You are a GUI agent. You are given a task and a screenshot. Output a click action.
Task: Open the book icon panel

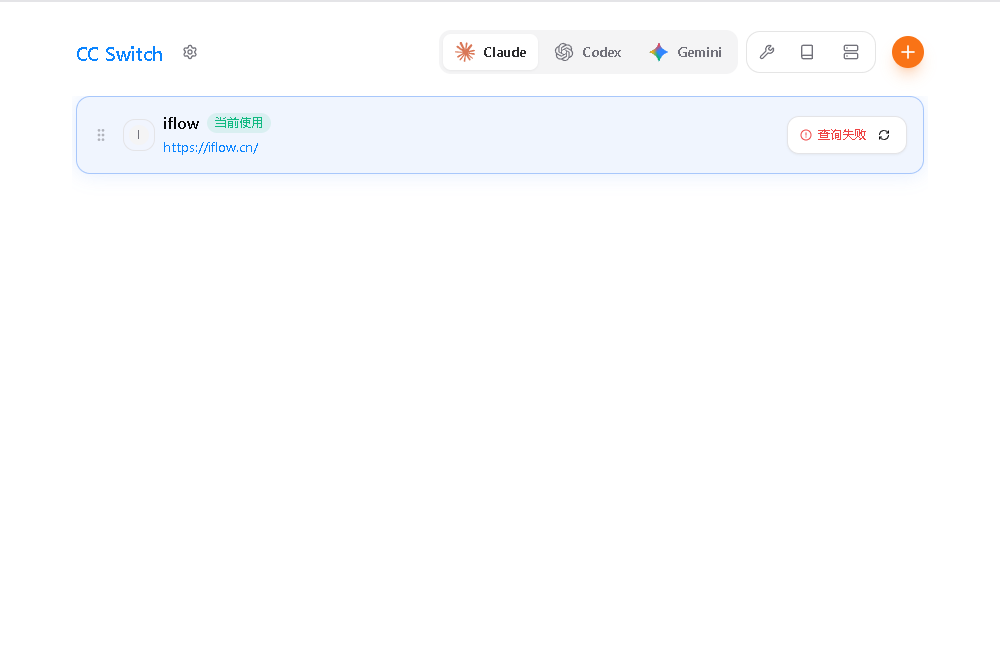[x=807, y=52]
